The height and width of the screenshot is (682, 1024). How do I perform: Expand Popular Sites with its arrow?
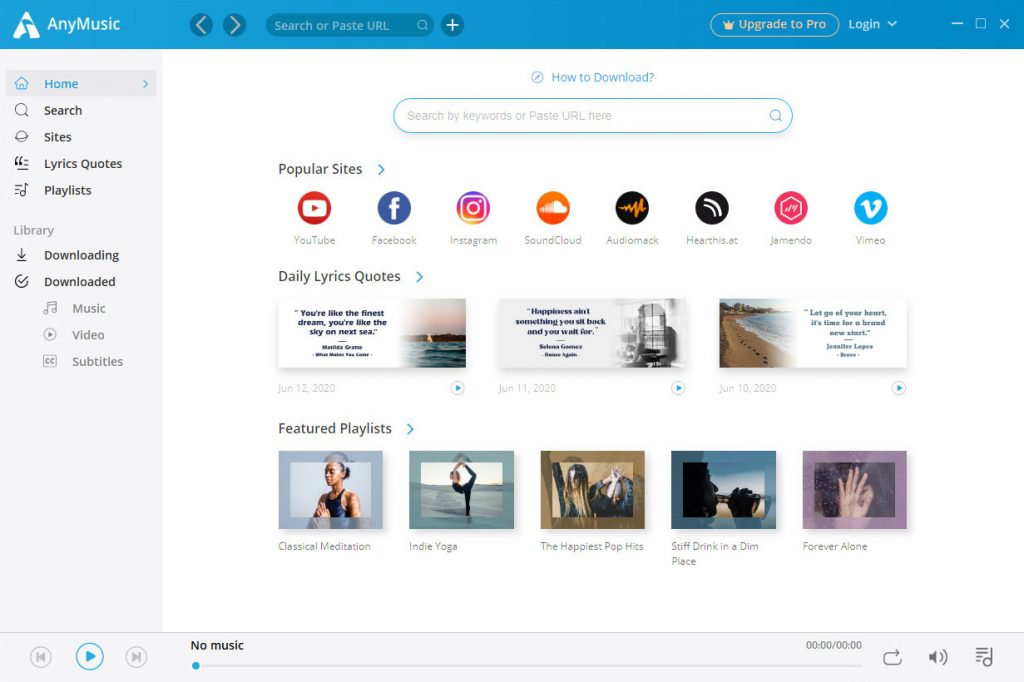(x=381, y=170)
